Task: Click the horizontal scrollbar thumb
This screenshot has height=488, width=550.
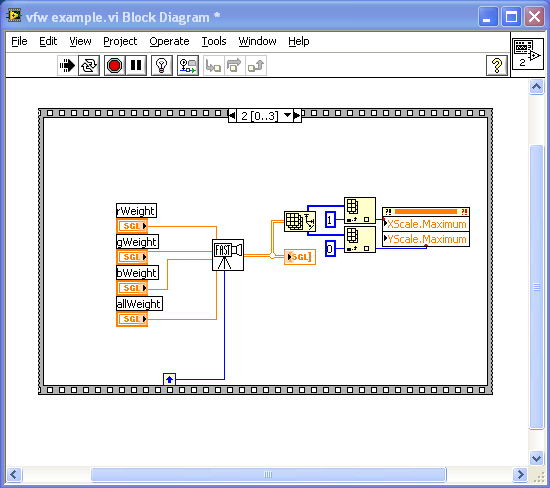Action: (268, 475)
